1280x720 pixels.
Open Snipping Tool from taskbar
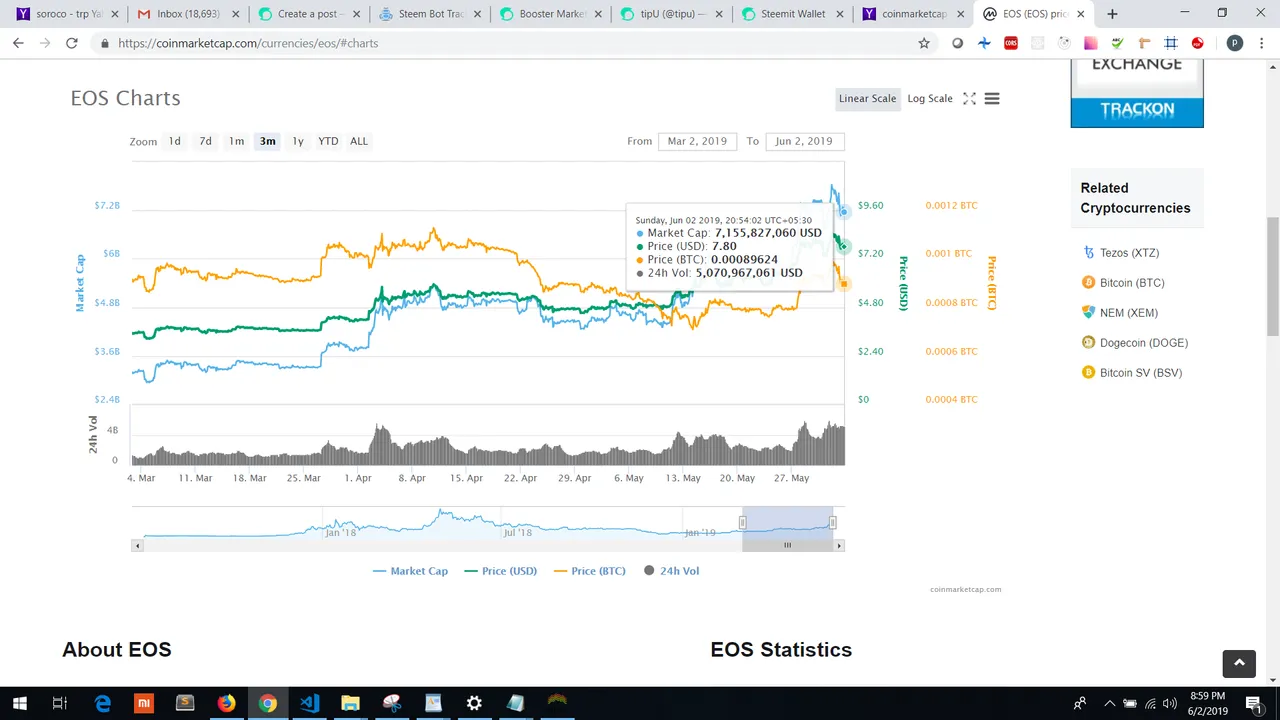click(x=391, y=704)
